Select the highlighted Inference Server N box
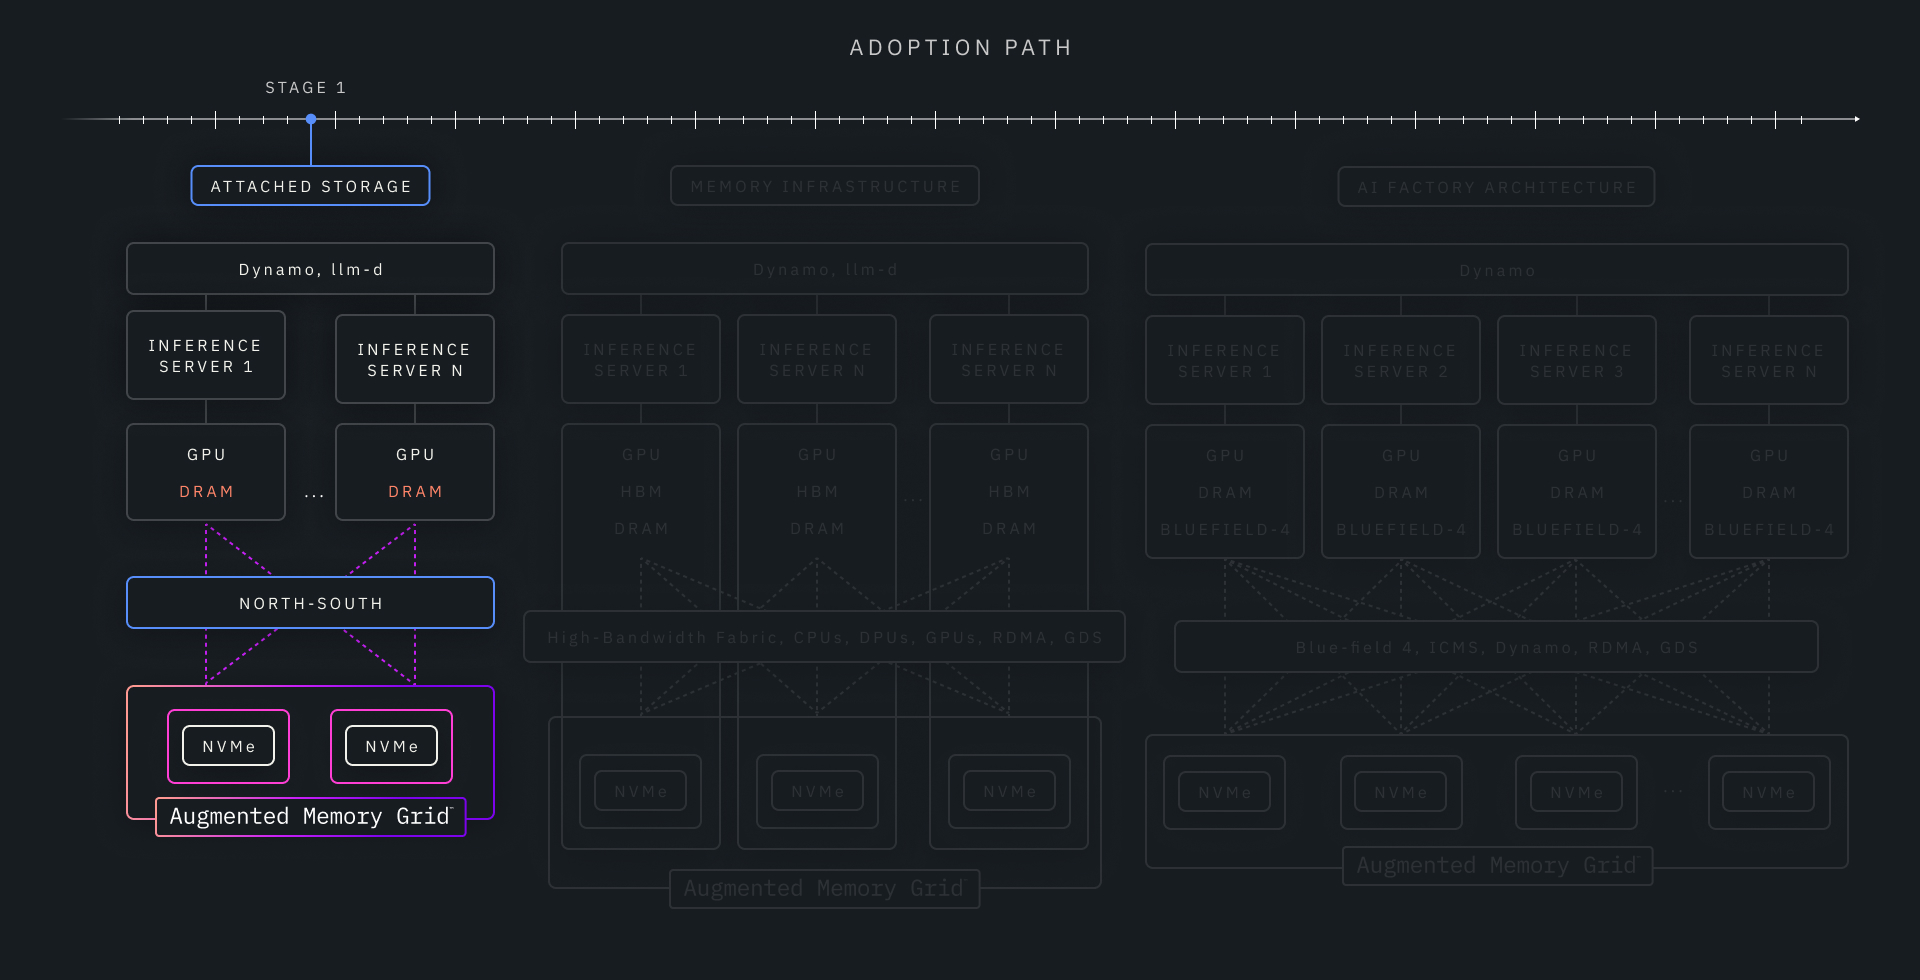This screenshot has height=980, width=1920. 415,359
